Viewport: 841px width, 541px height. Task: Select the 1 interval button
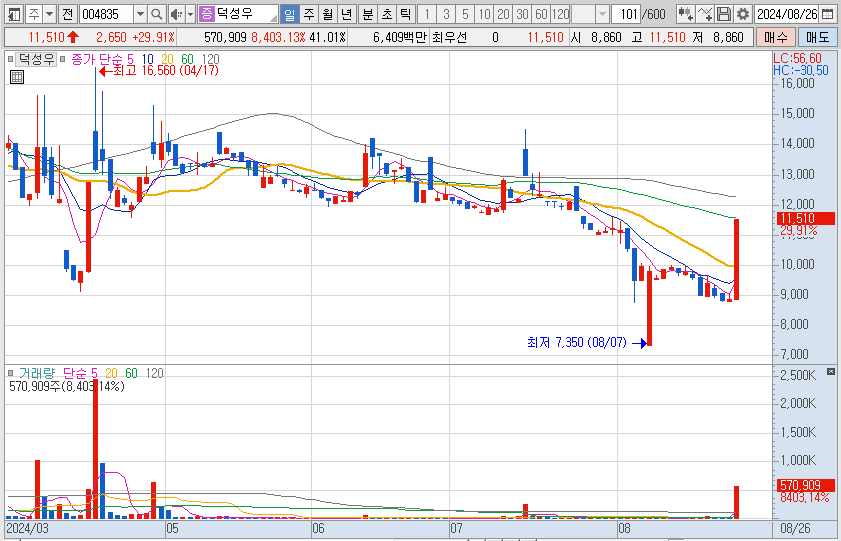coord(427,14)
